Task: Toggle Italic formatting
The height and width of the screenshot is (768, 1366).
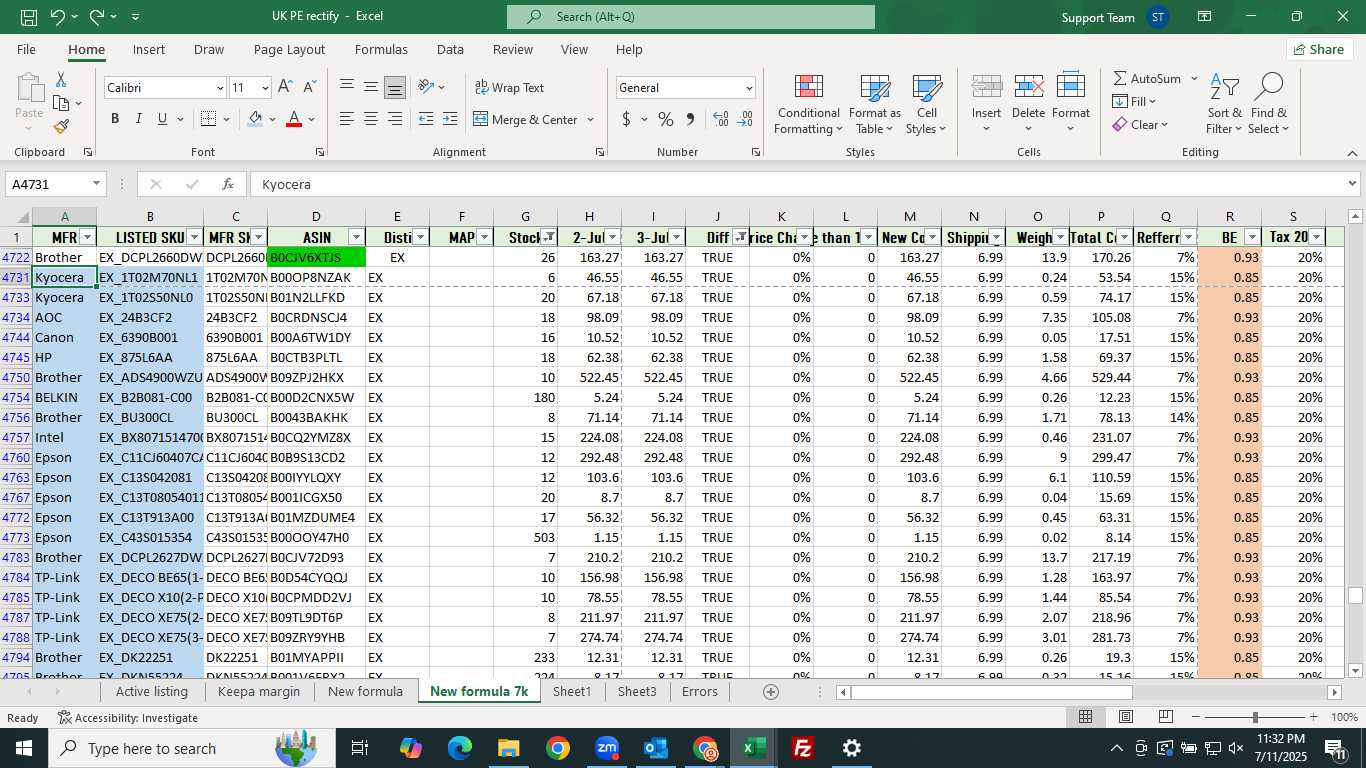Action: click(x=139, y=119)
